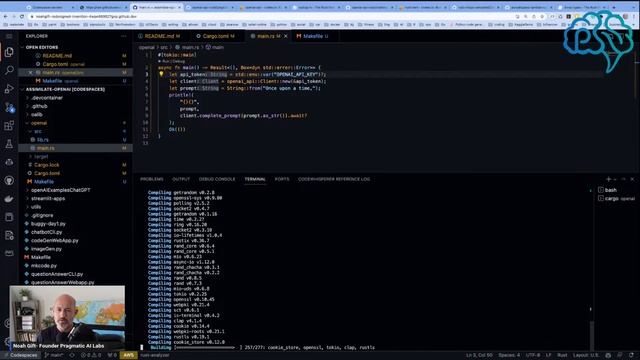Viewport: 640px width, 360px height.
Task: Open README.md in Open Editors
Action: pyautogui.click(x=57, y=56)
